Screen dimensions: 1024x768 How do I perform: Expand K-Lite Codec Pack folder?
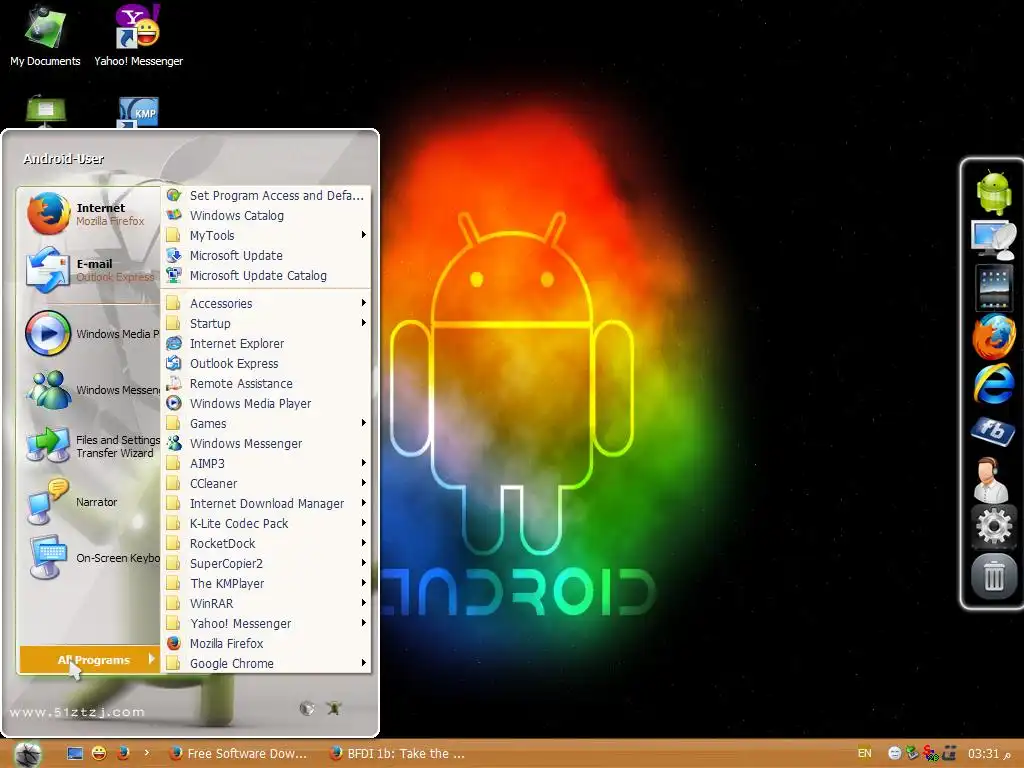pos(266,523)
